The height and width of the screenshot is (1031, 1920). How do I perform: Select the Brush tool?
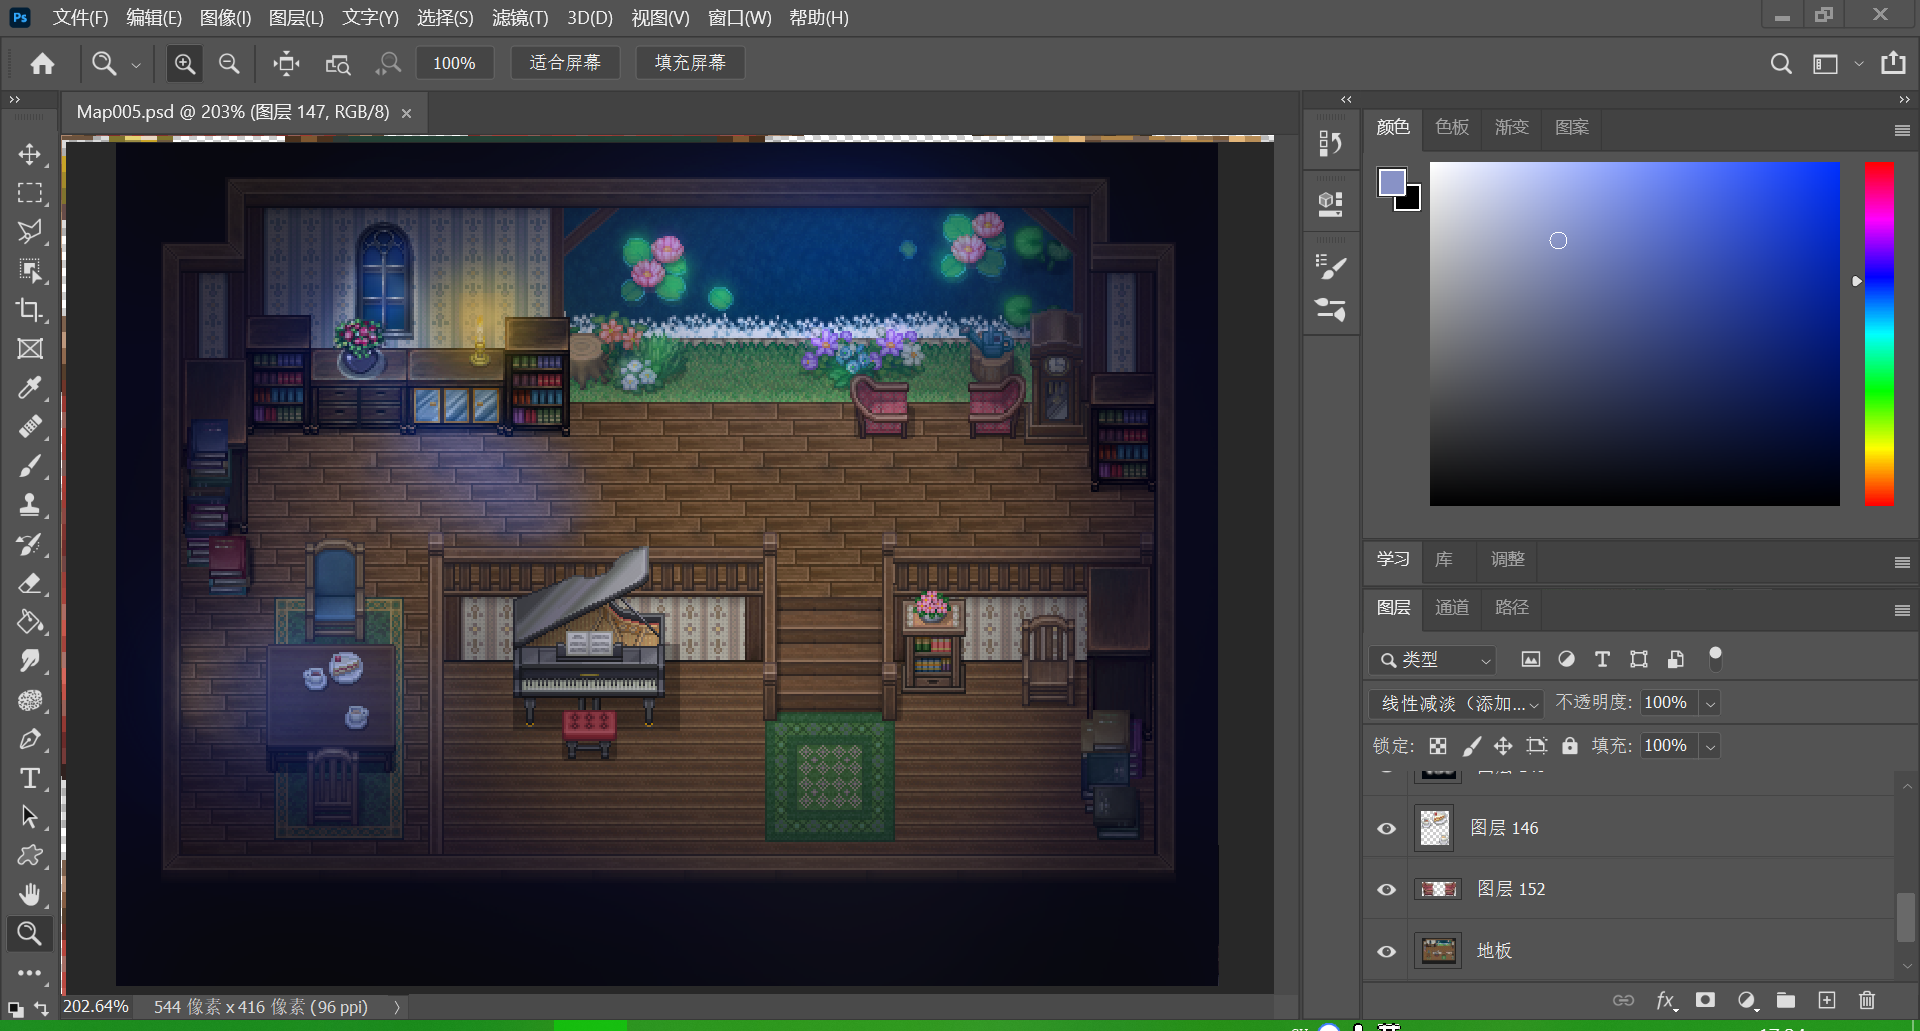coord(30,466)
